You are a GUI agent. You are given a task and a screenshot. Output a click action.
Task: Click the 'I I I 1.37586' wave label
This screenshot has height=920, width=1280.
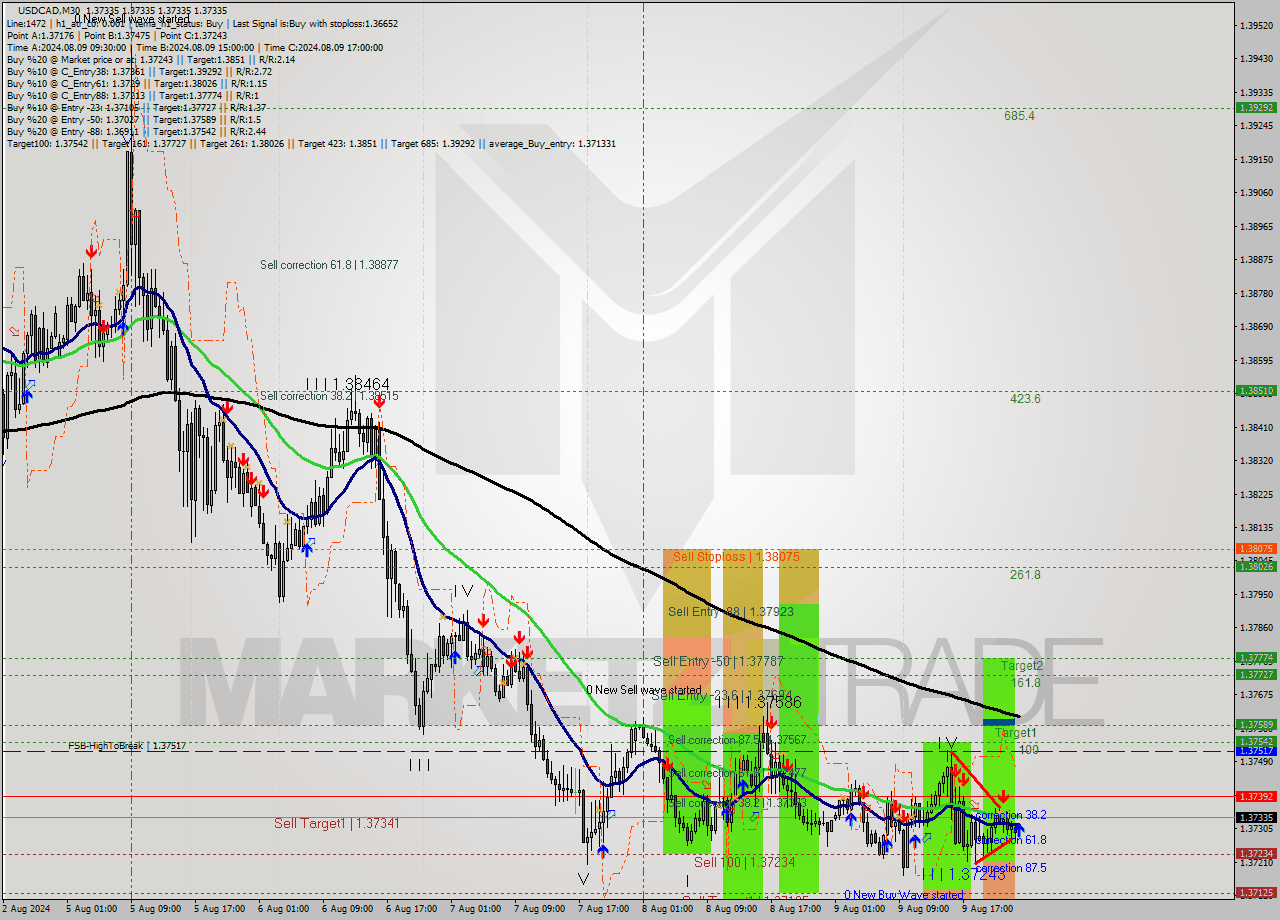click(x=759, y=703)
